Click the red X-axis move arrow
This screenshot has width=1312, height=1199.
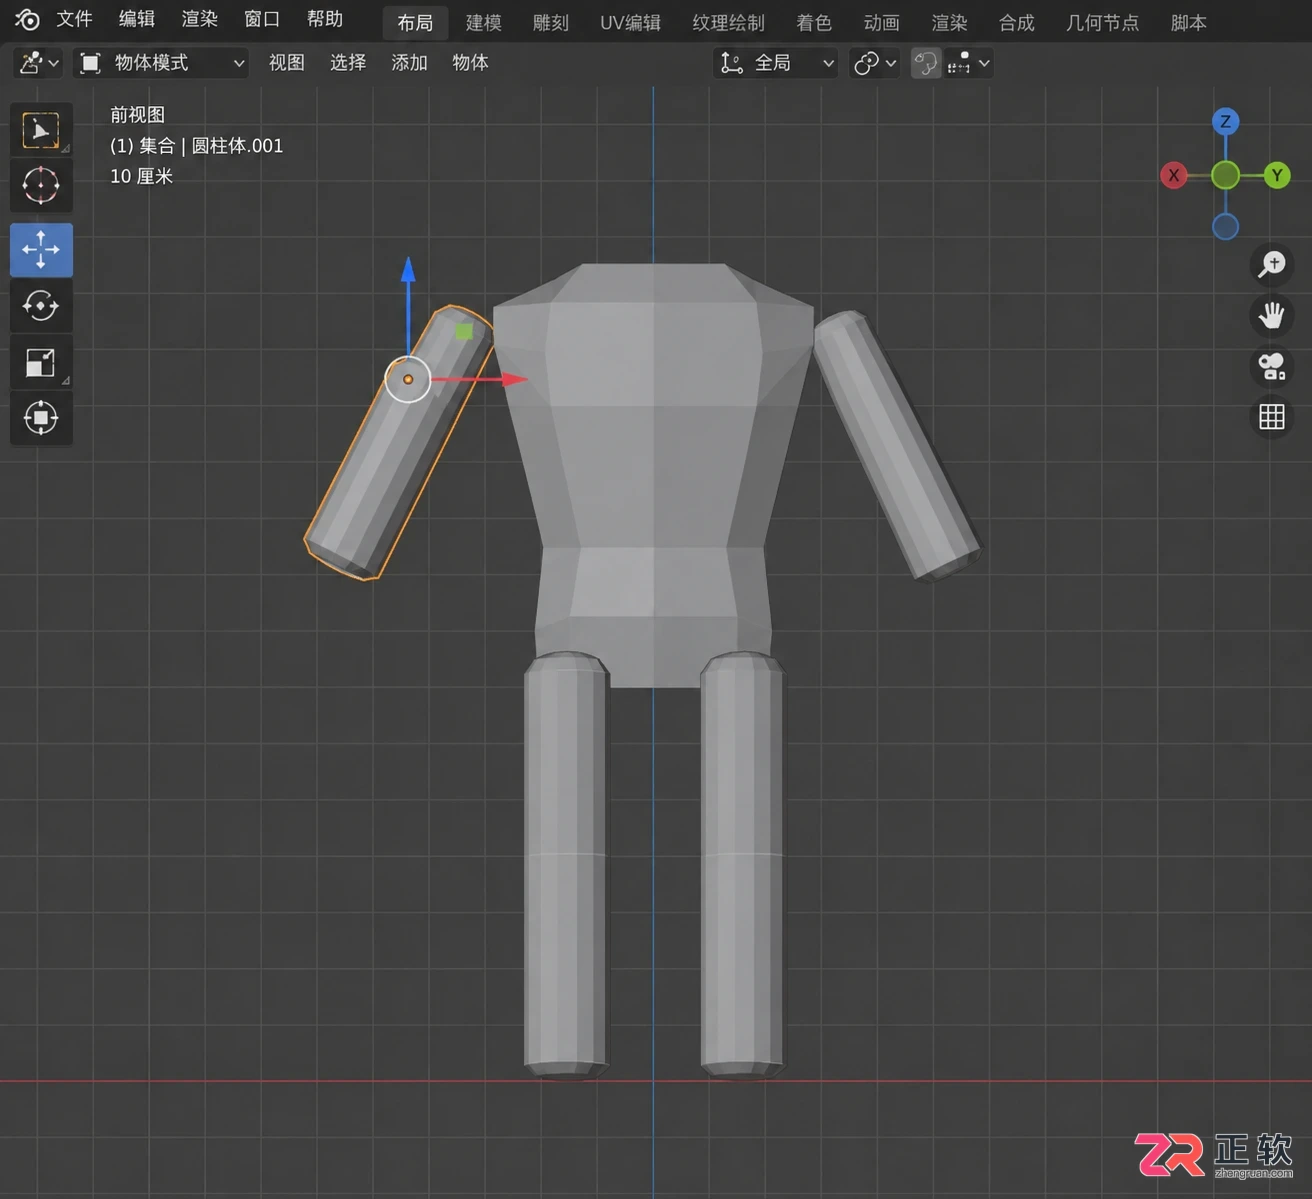point(514,379)
